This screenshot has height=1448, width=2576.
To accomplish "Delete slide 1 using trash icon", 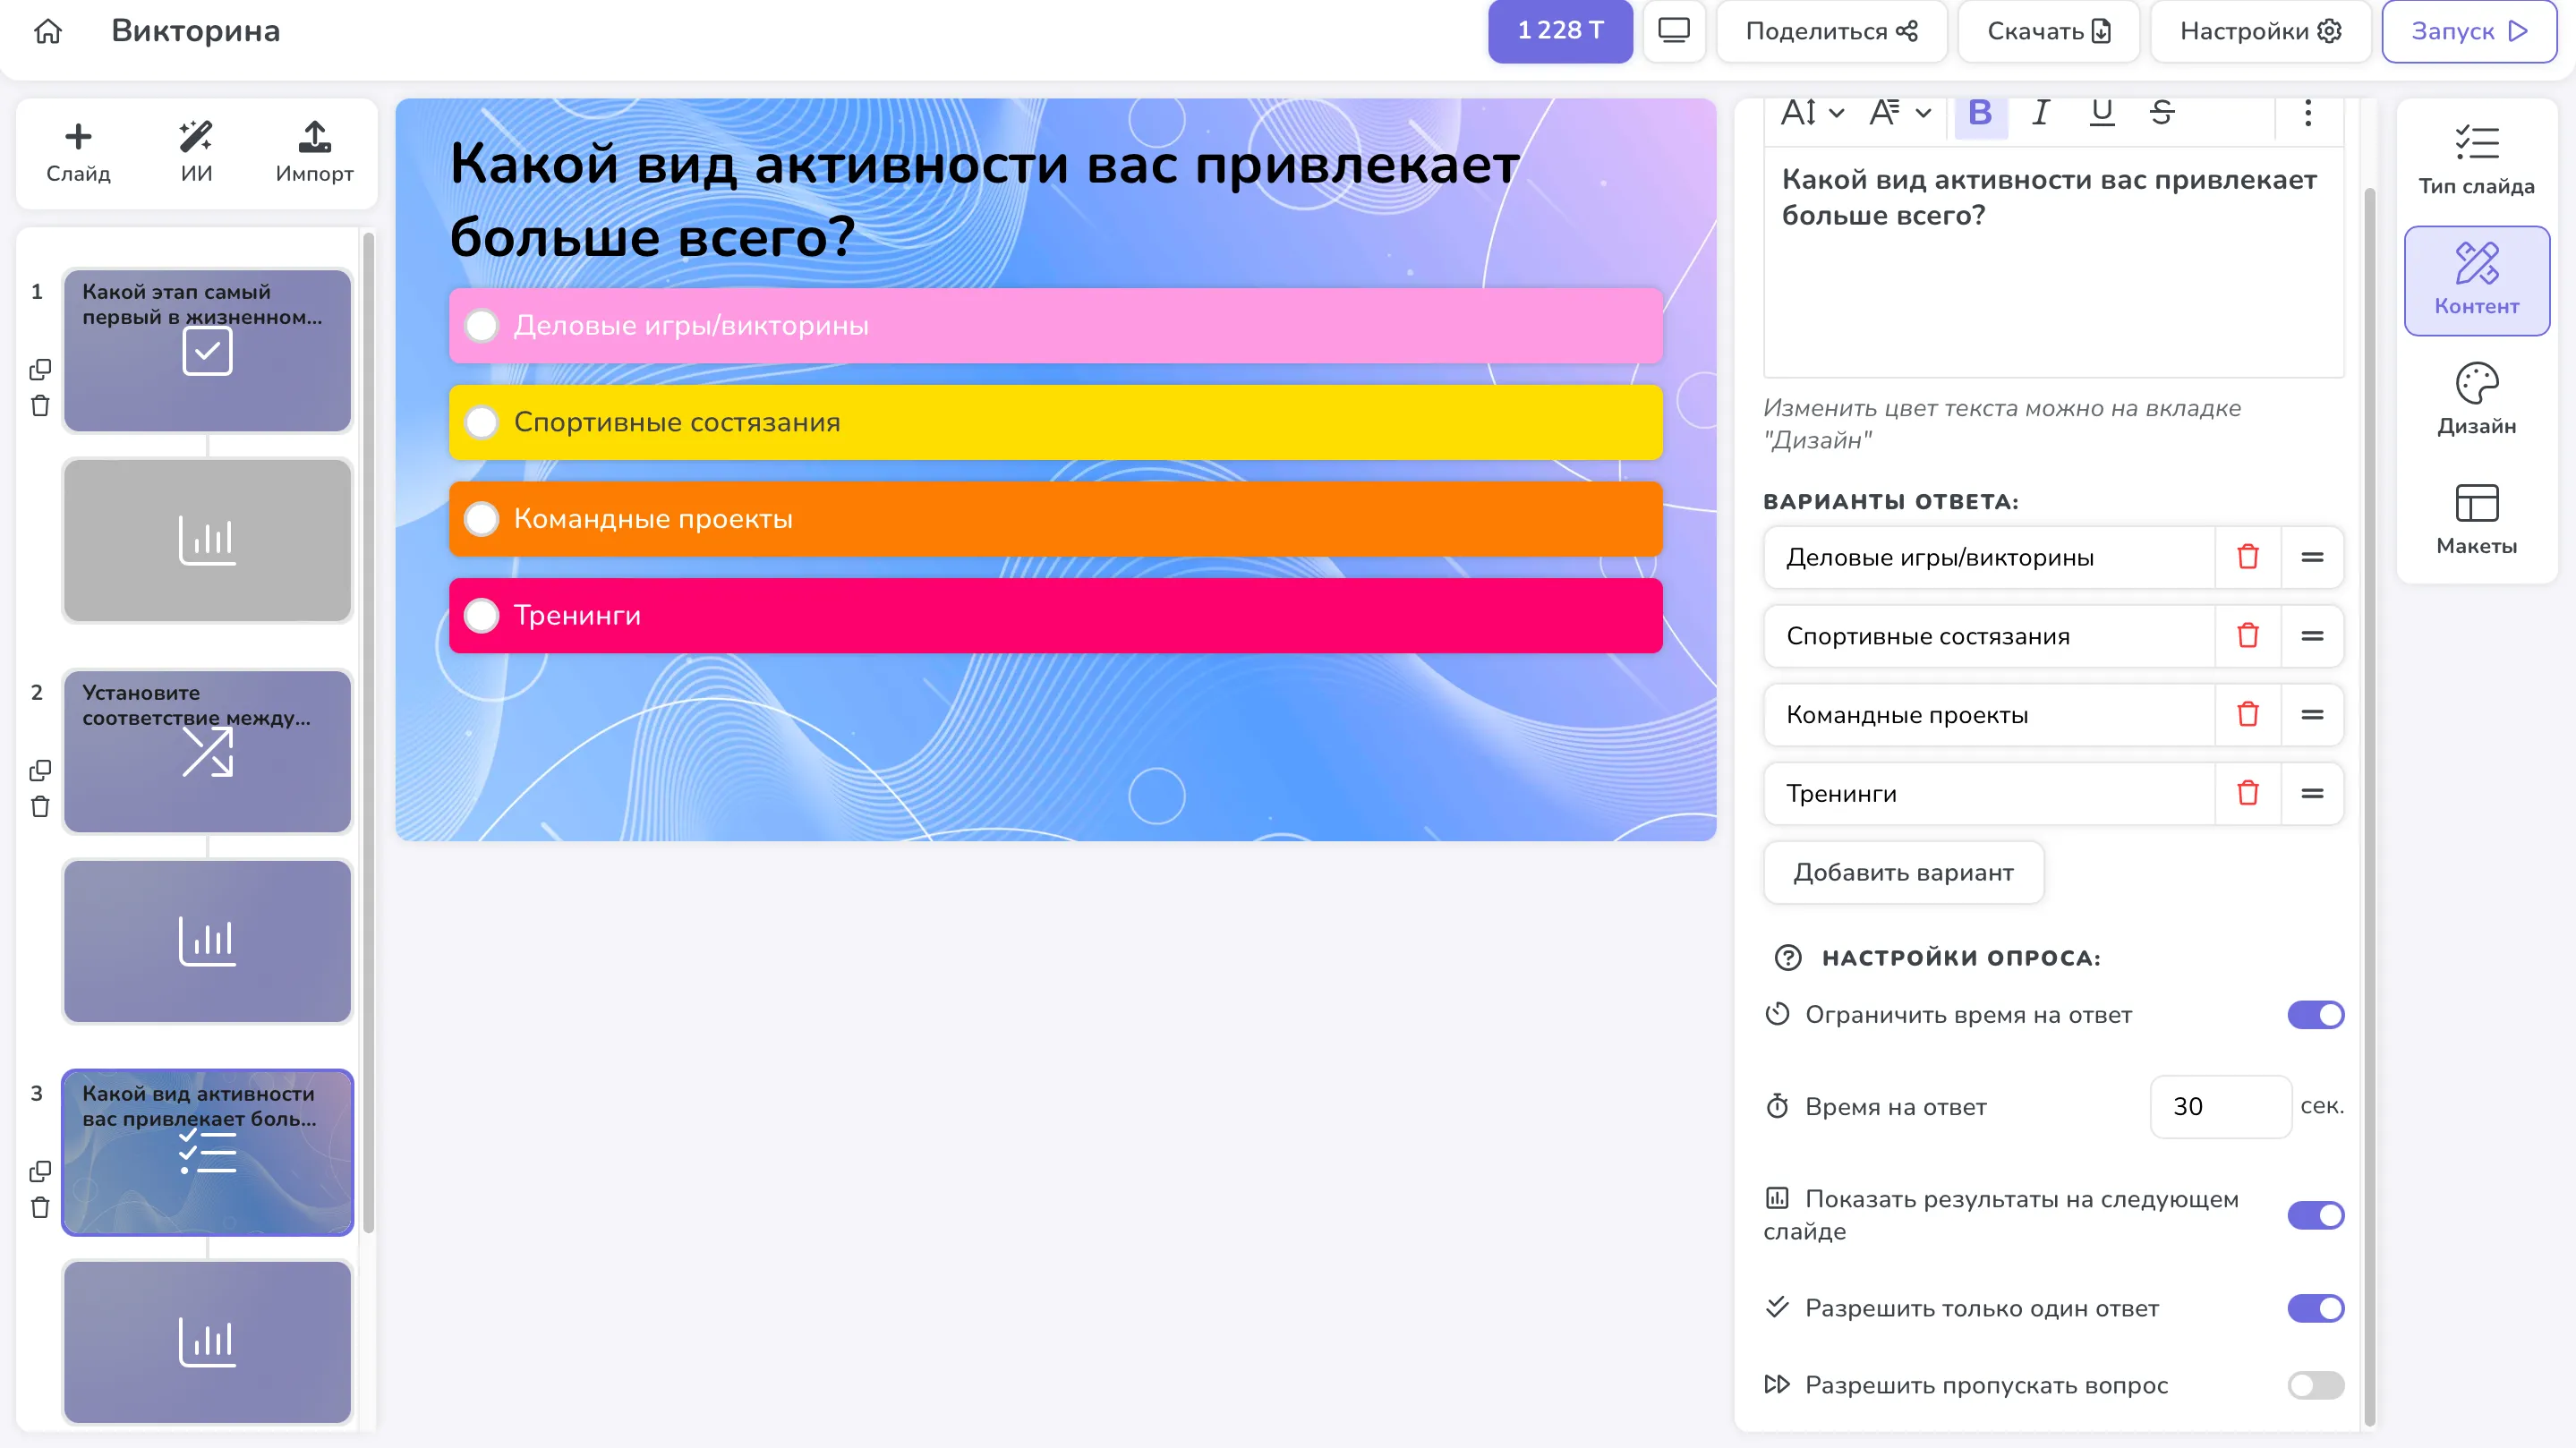I will 40,406.
